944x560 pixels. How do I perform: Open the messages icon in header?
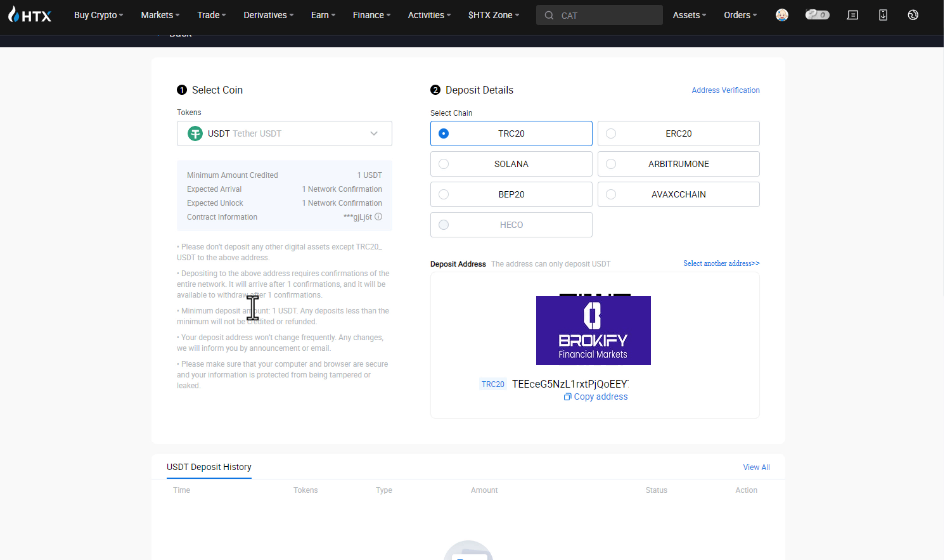(x=852, y=15)
